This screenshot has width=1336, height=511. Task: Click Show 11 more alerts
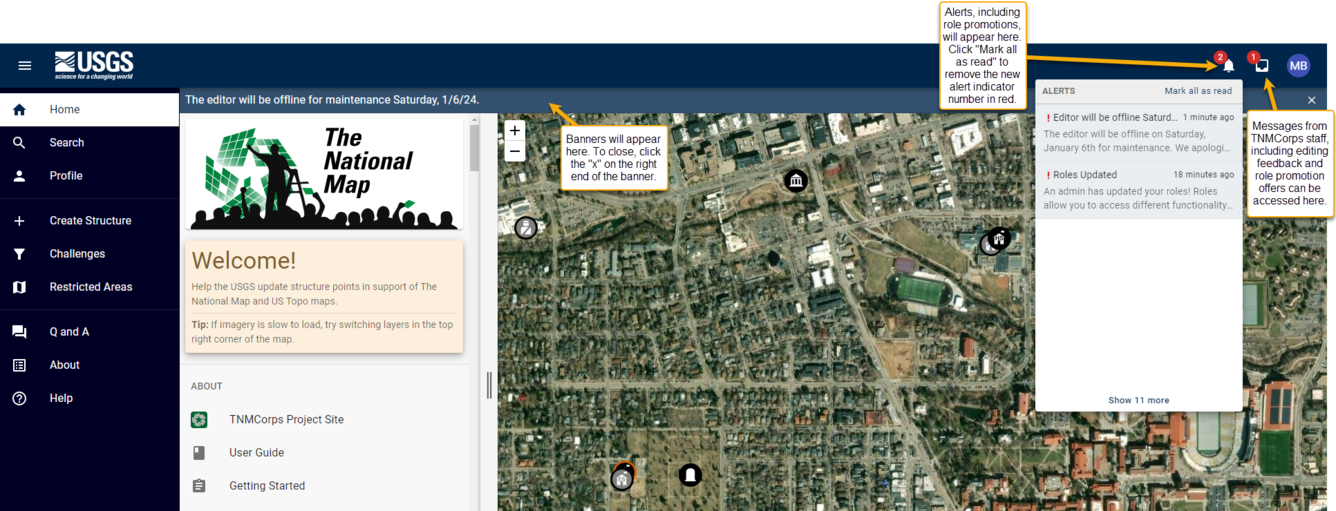point(1138,400)
